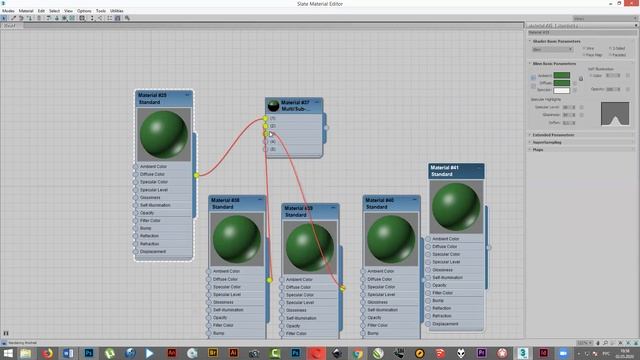640x360 pixels.
Task: Click map button next to Specular swatch
Action: tap(575, 90)
